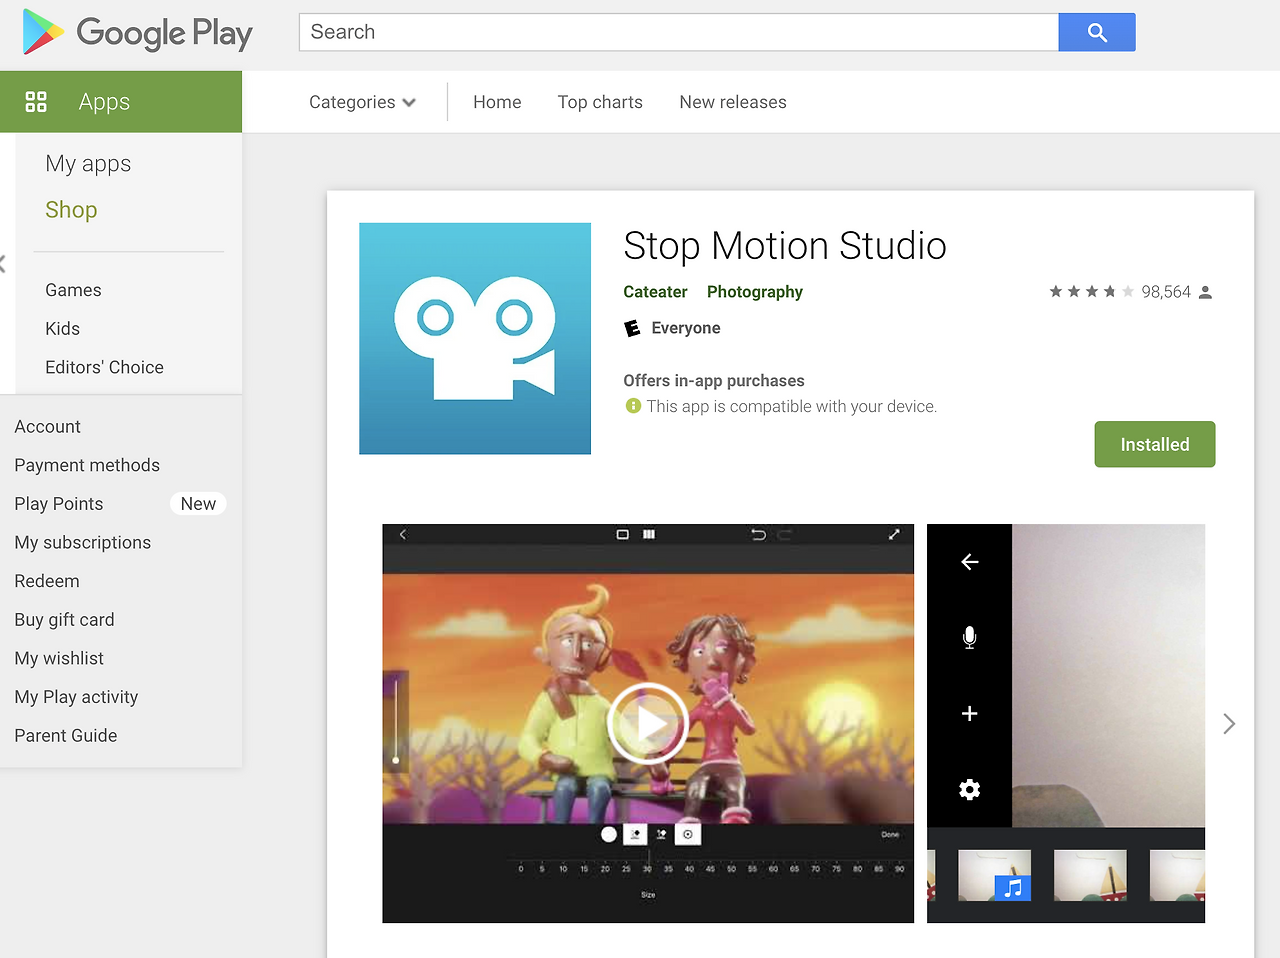The image size is (1280, 958).
Task: Click the Offers in-app purchases text
Action: point(714,381)
